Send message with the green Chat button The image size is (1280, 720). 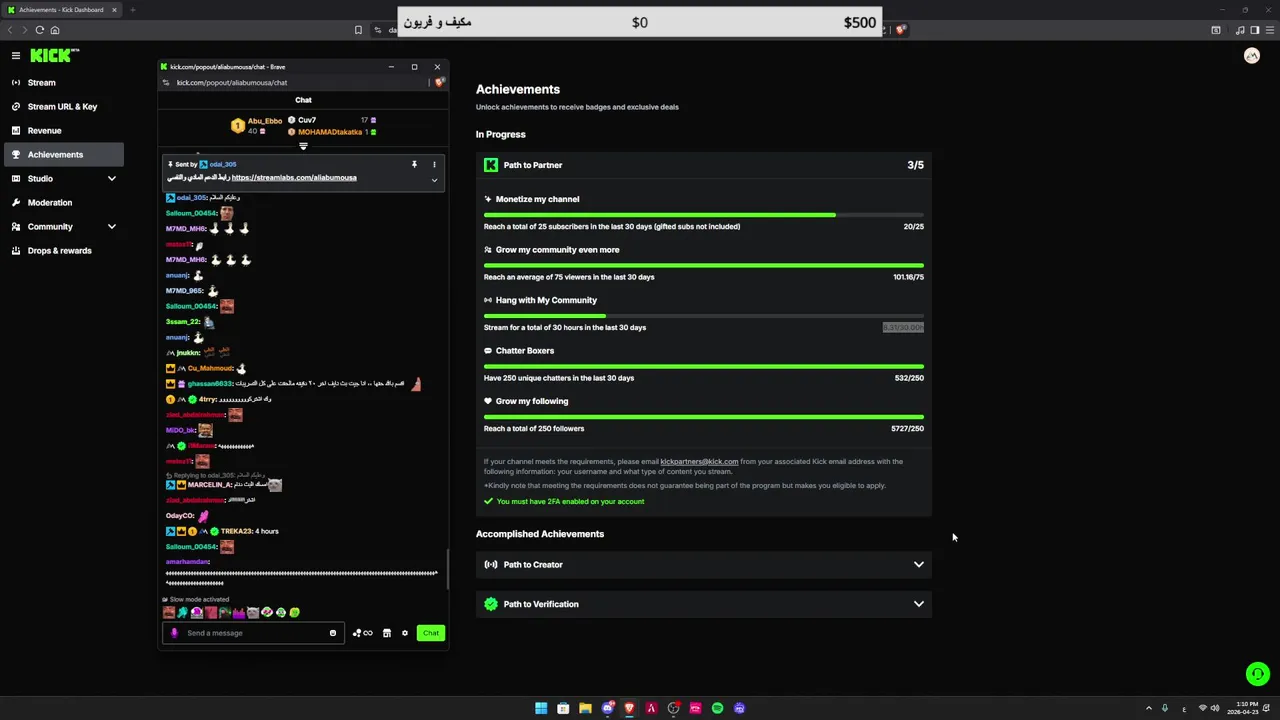click(430, 633)
